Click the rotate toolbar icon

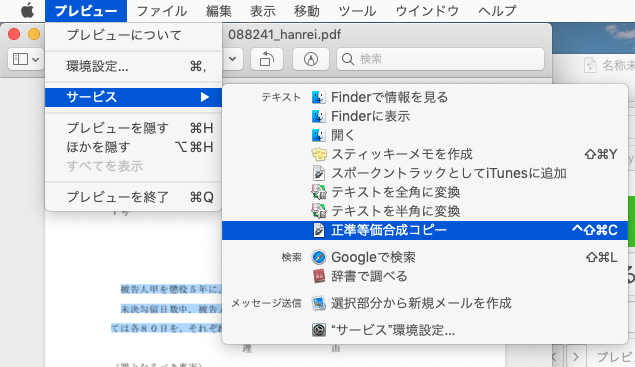[x=266, y=59]
